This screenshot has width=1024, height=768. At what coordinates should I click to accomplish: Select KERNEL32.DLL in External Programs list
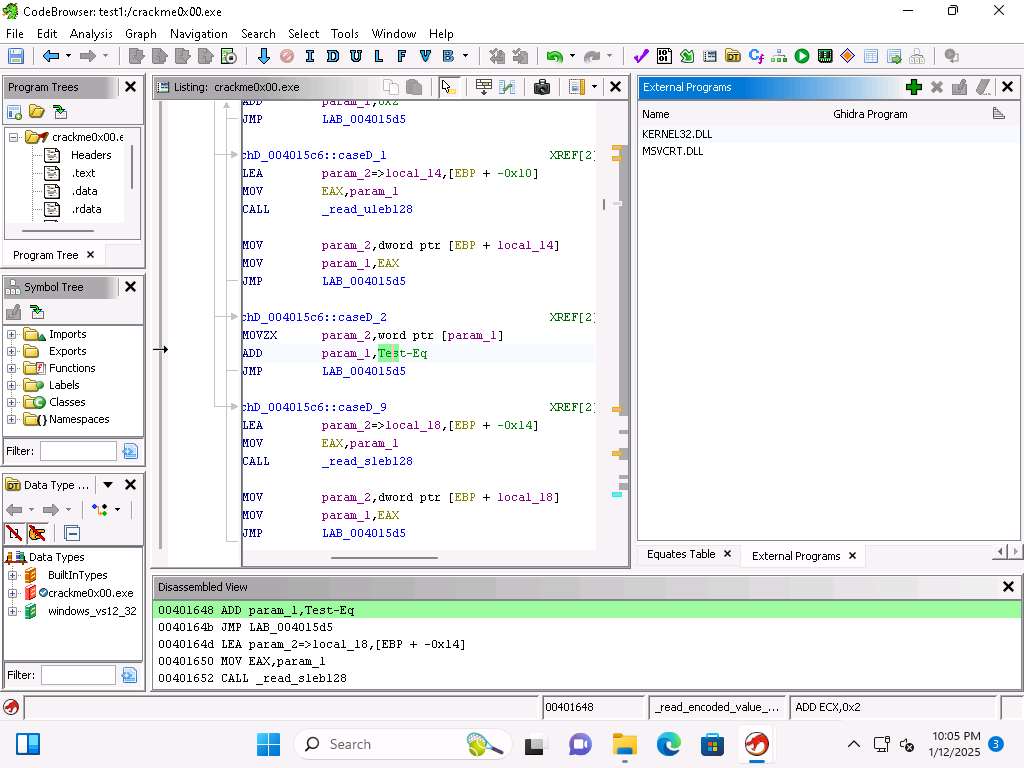pyautogui.click(x=677, y=134)
